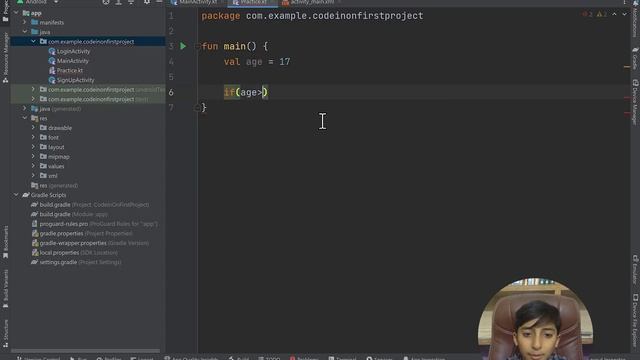The width and height of the screenshot is (640, 360).
Task: Expand the manifests folder
Action: (24, 22)
